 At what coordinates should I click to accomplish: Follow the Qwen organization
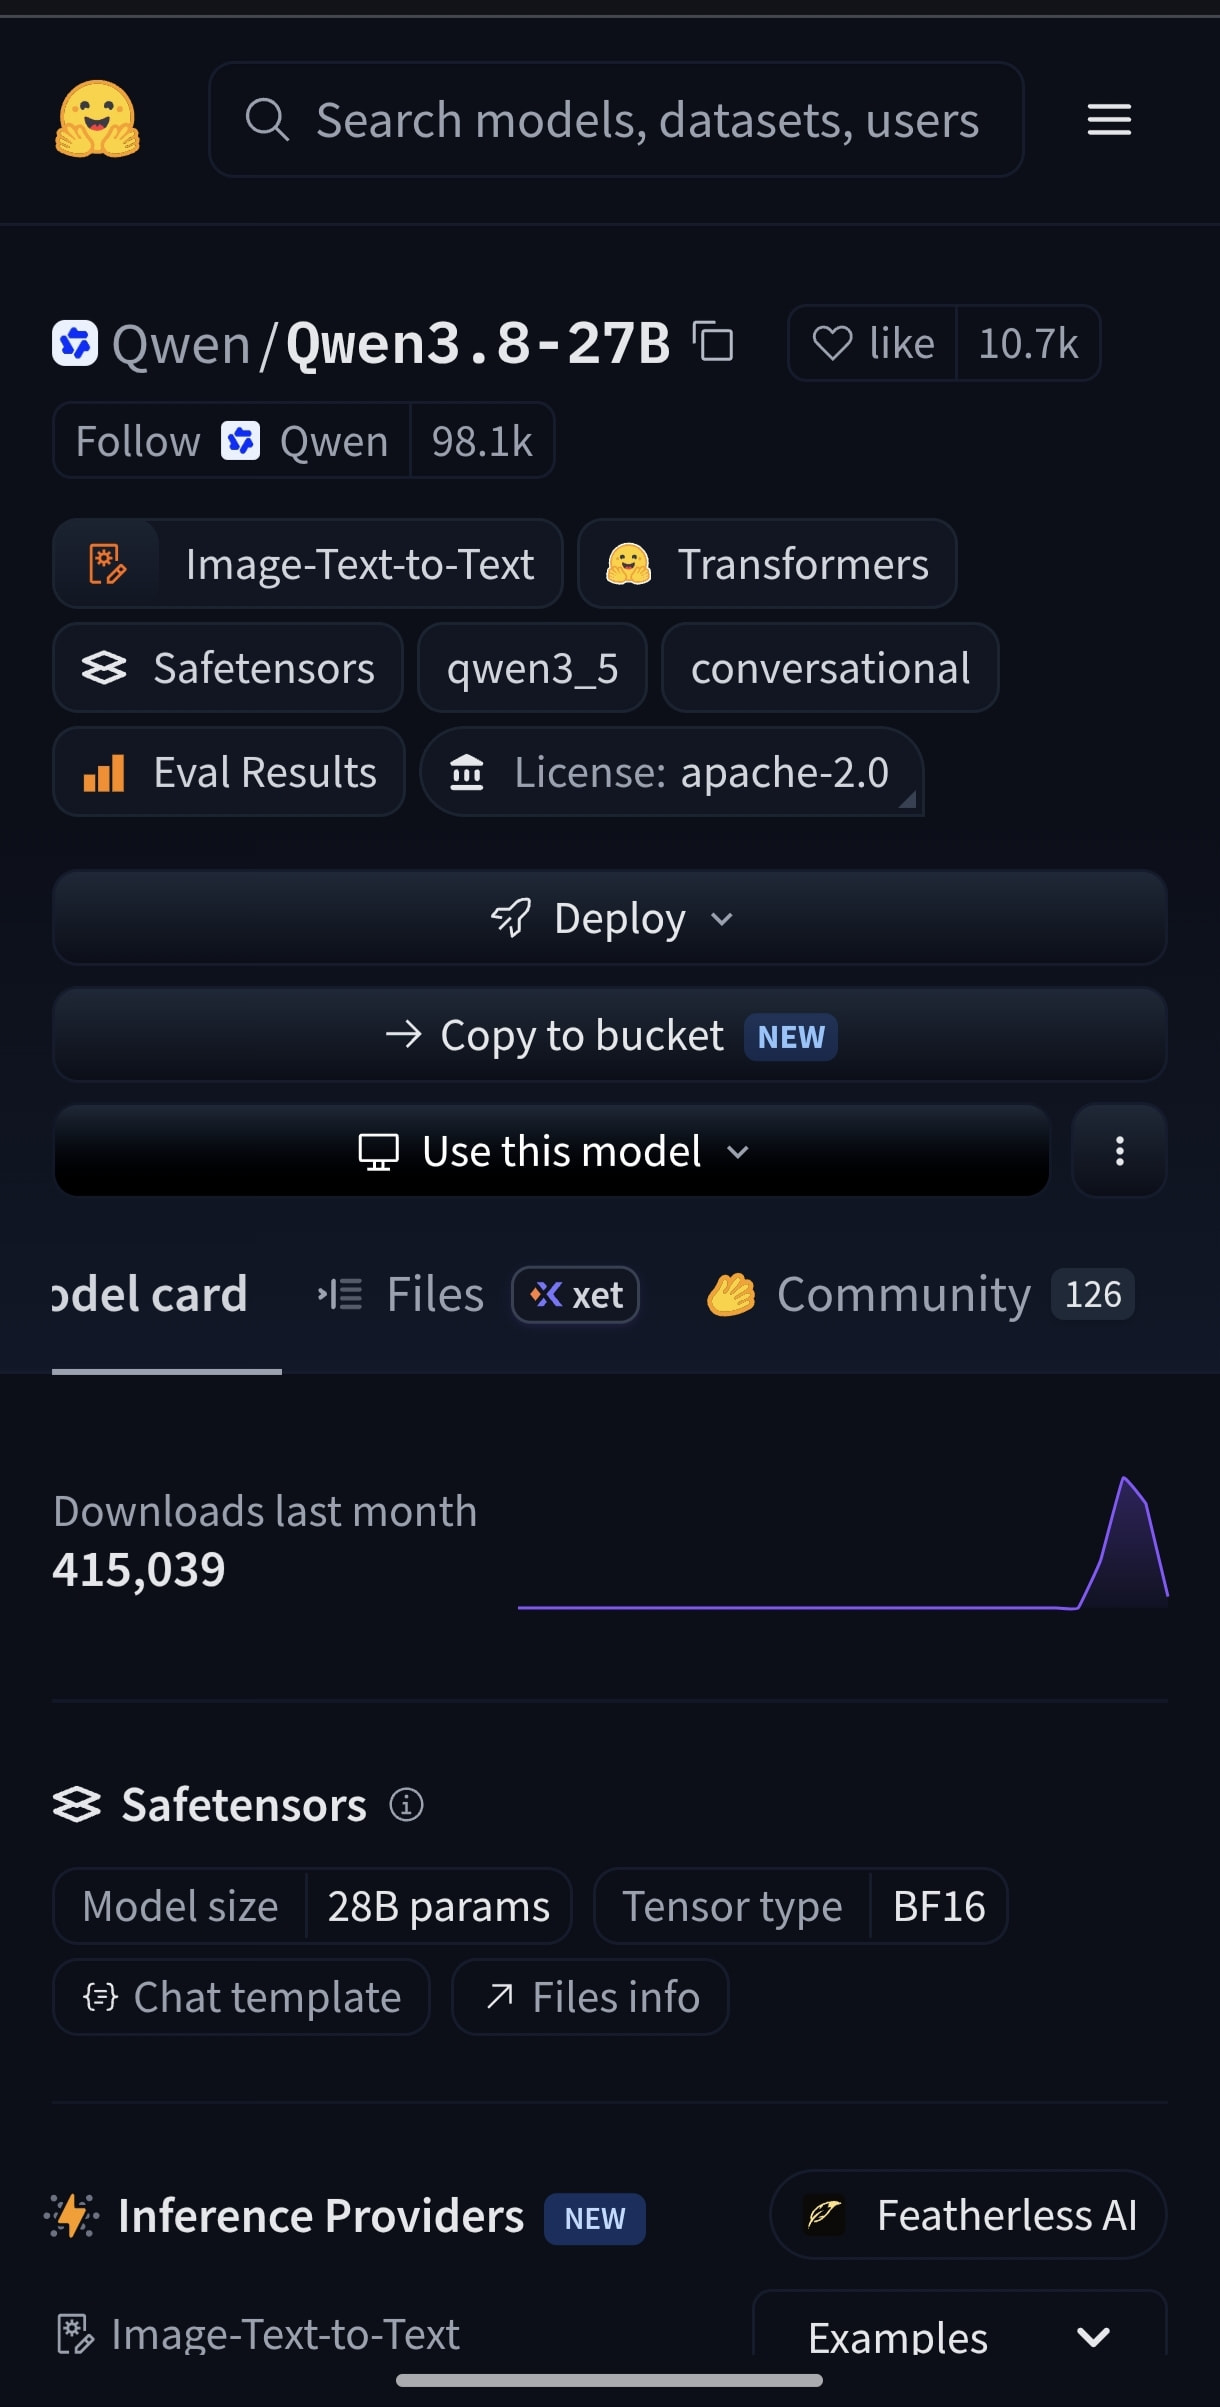pyautogui.click(x=232, y=441)
